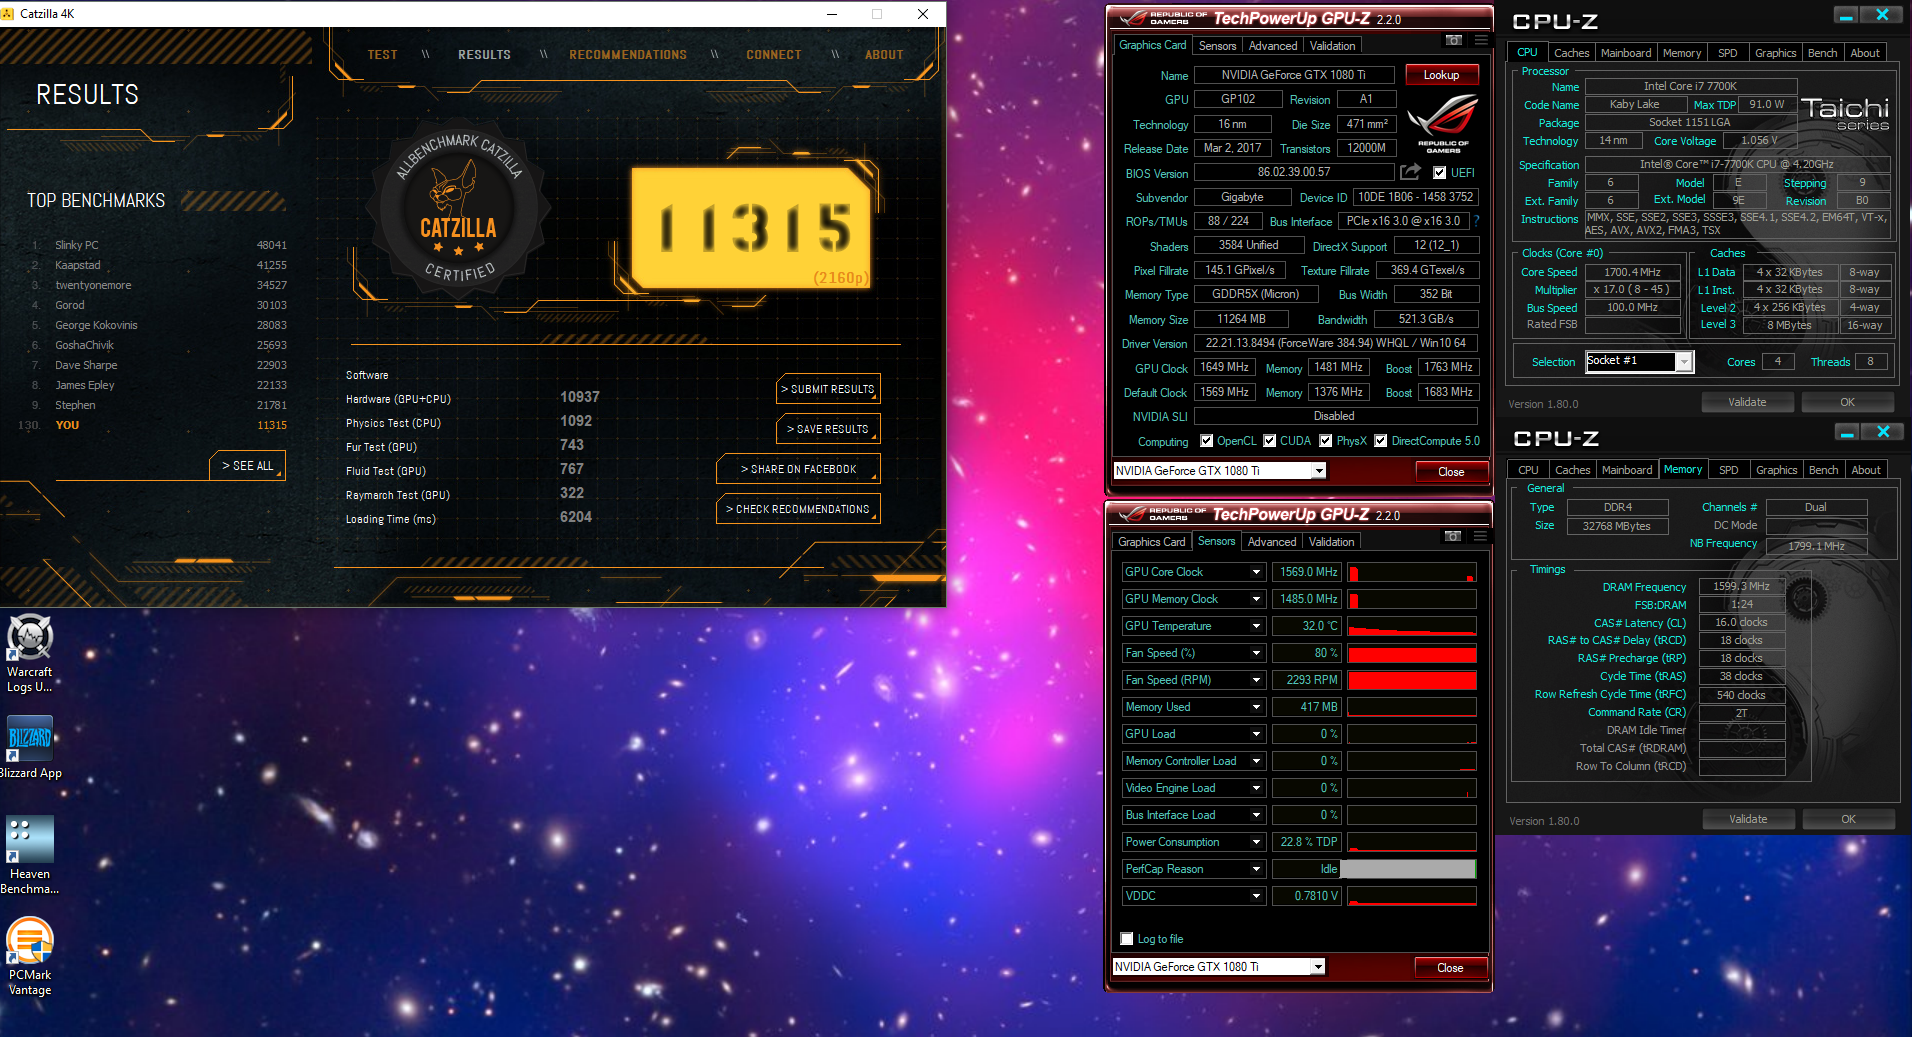Expand the GPU Temperature sensor dropdown

[x=1256, y=626]
